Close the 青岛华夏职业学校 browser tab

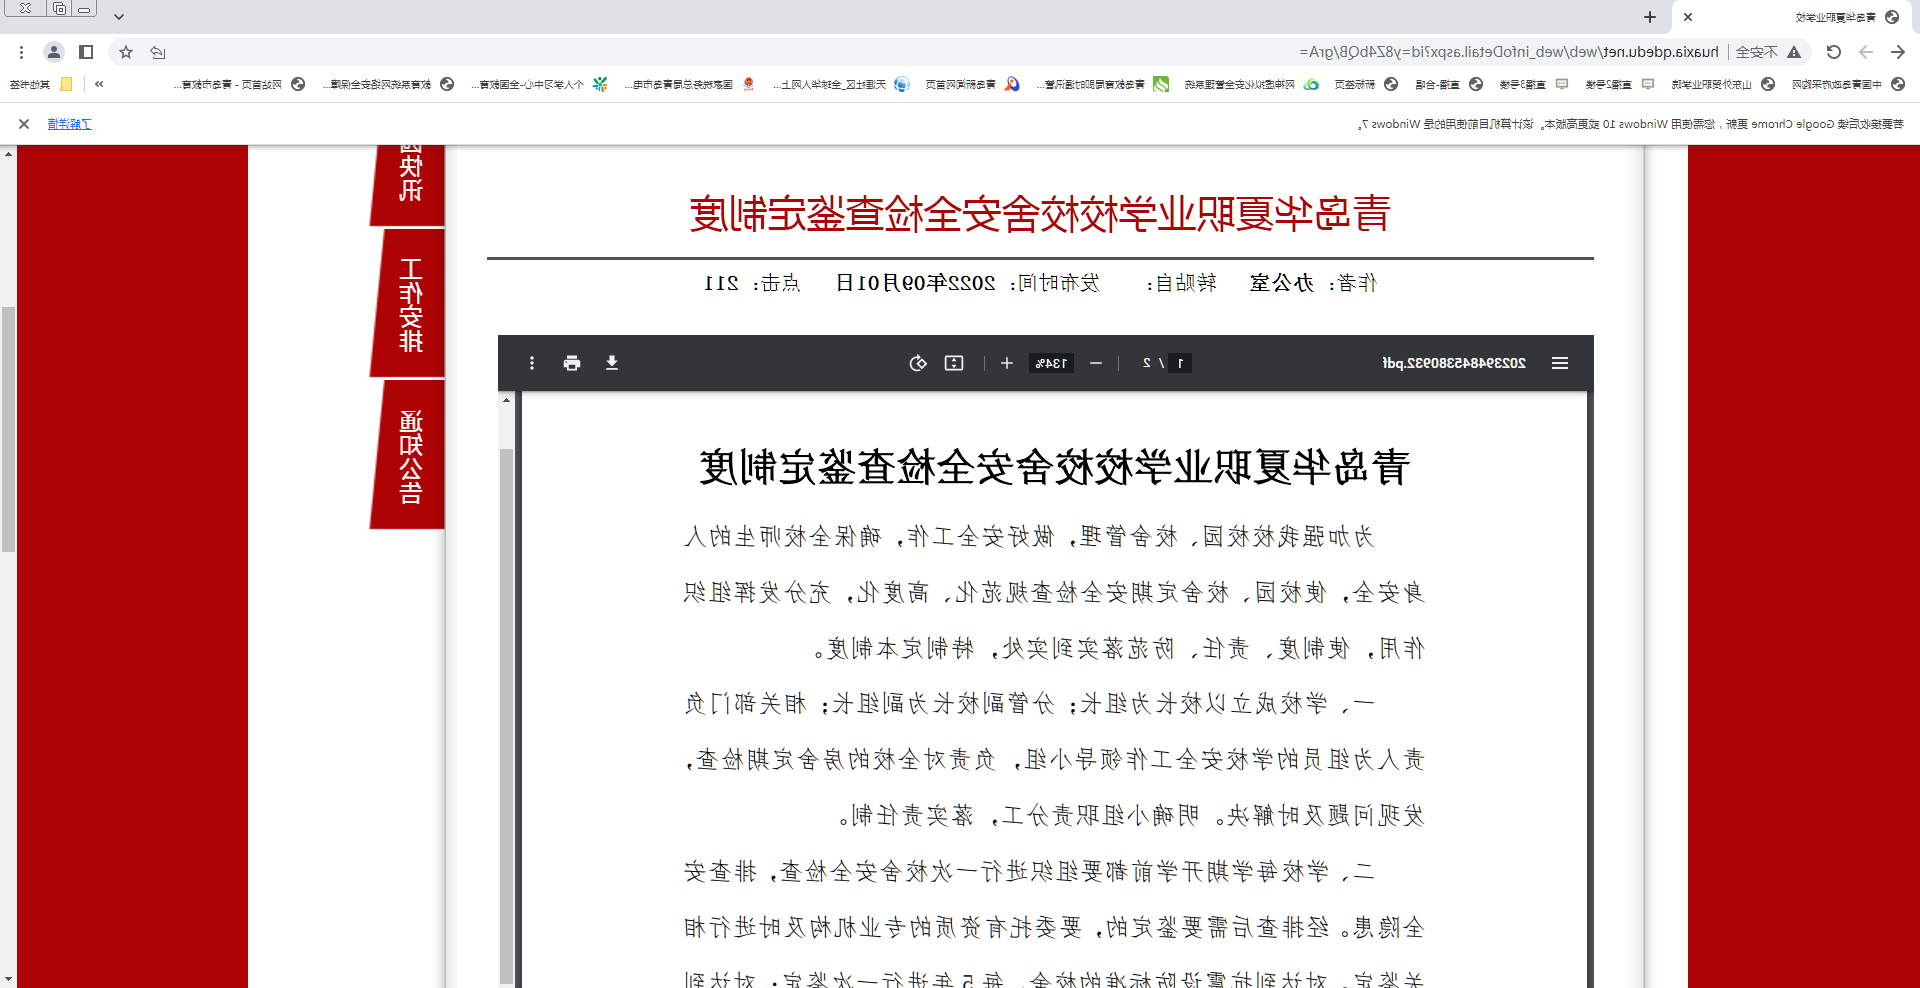coord(1688,17)
